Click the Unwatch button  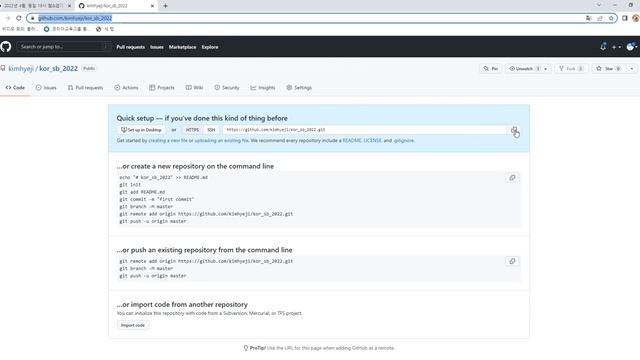524,69
